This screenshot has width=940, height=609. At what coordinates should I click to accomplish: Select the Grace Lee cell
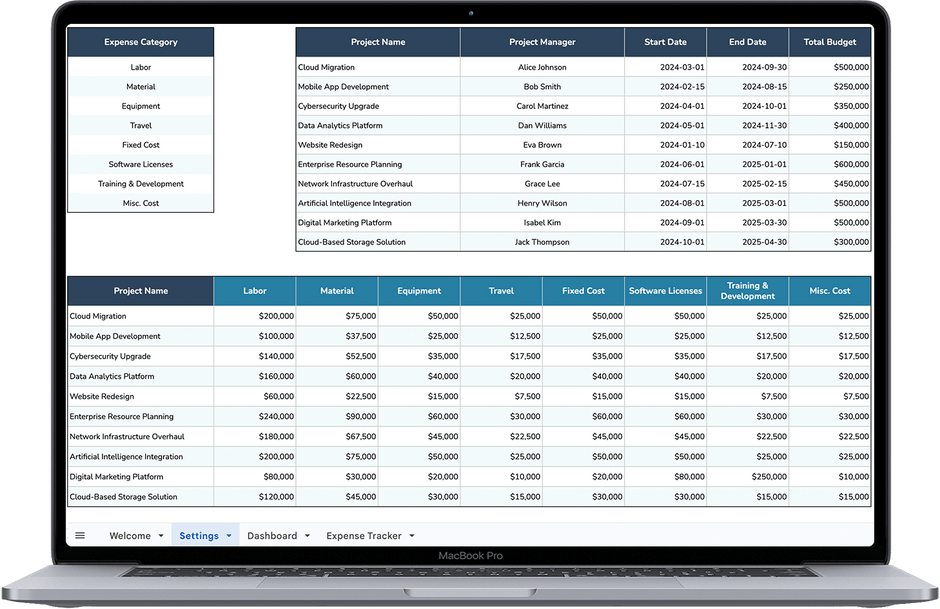(x=543, y=183)
